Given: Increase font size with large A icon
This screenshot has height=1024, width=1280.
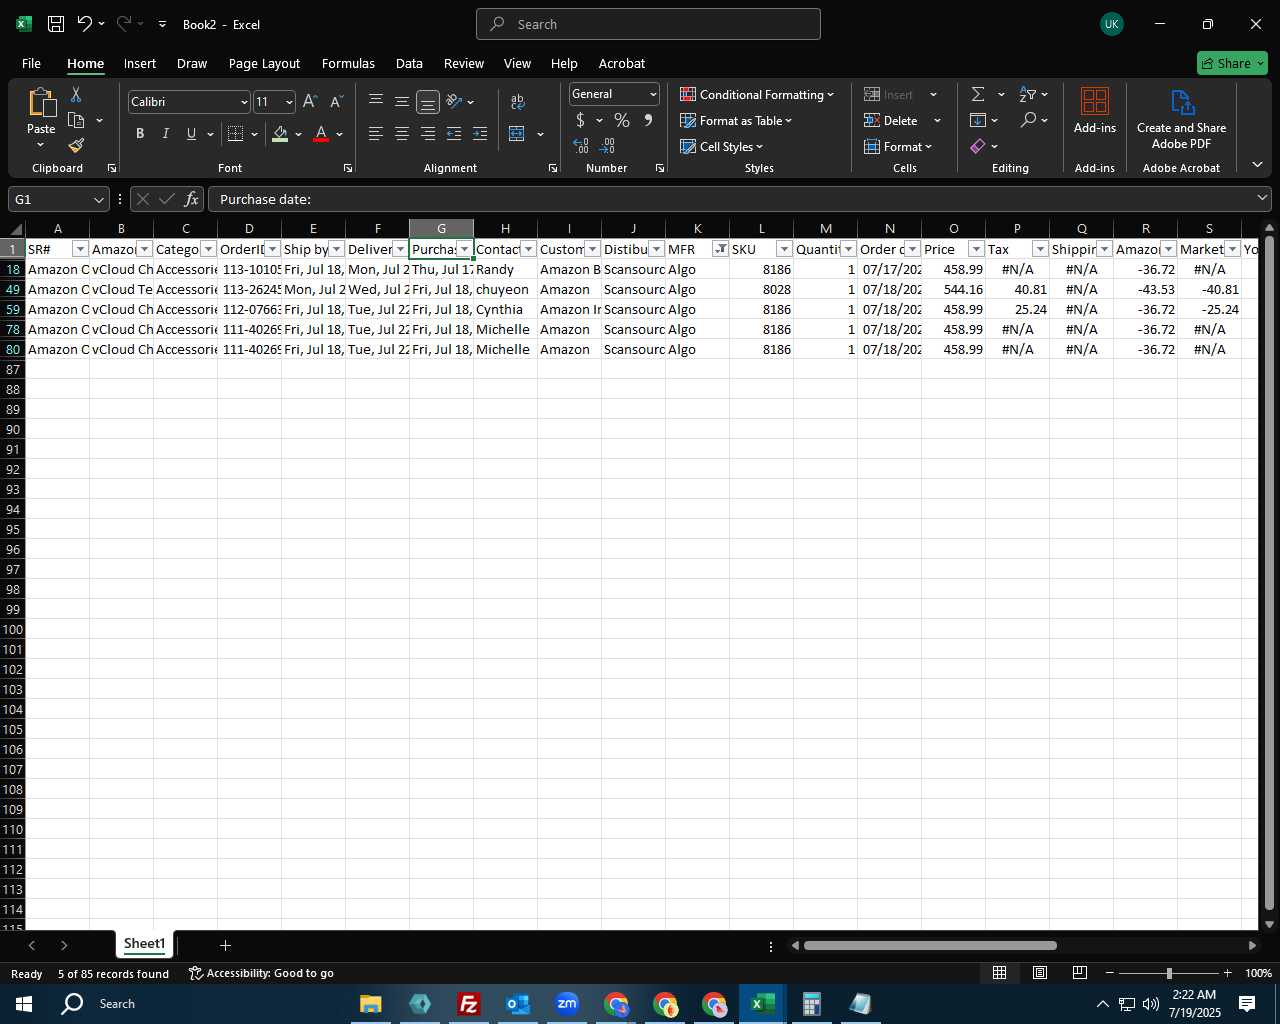Looking at the screenshot, I should (310, 102).
